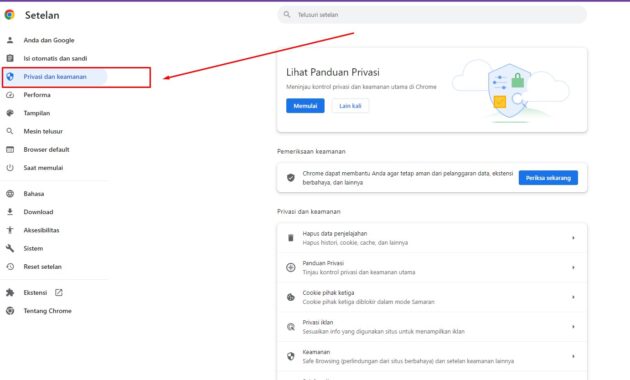Click the ad privacy icon for Privasi iklan
Viewport: 630px width, 380px height.
(290, 327)
